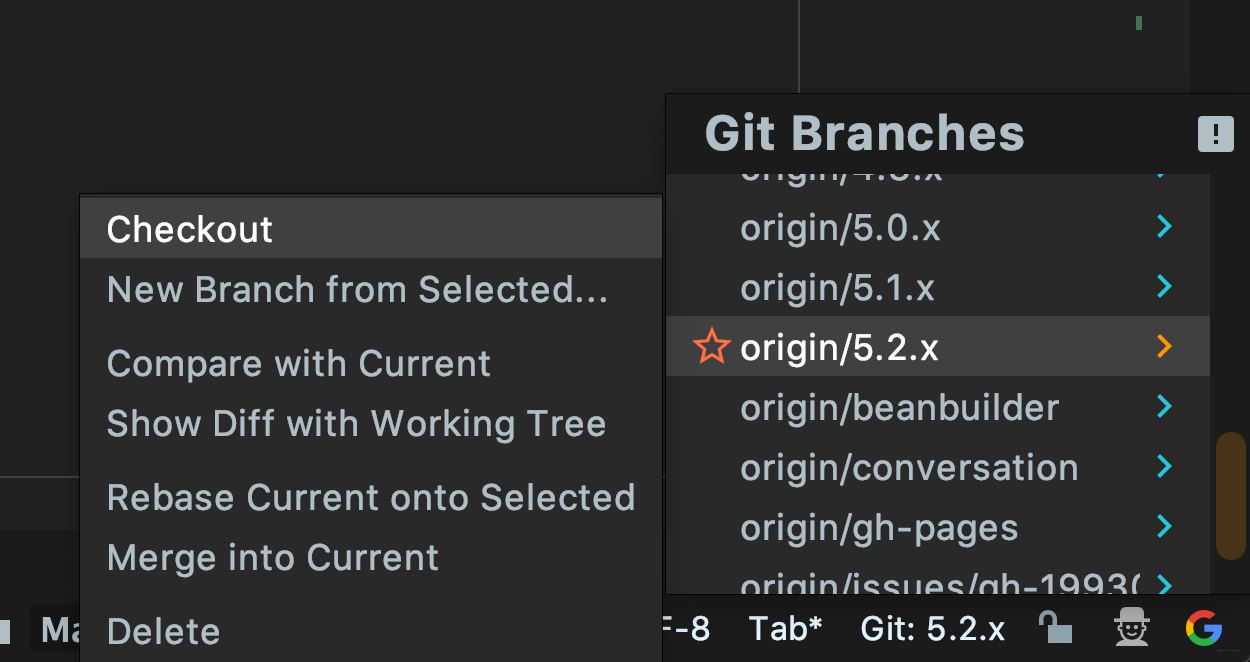Select Delete in the branch menu

163,632
